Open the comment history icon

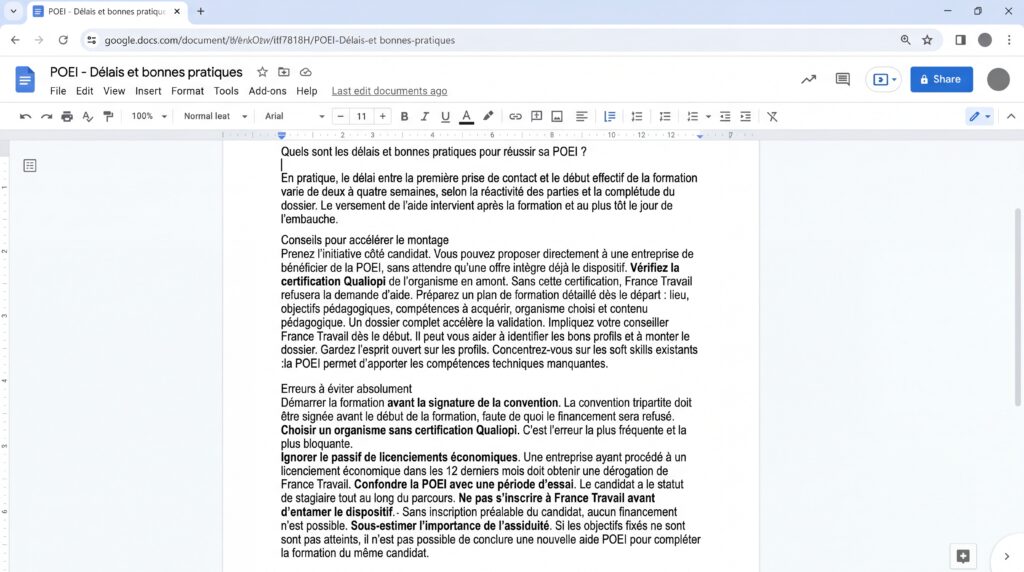tap(842, 79)
